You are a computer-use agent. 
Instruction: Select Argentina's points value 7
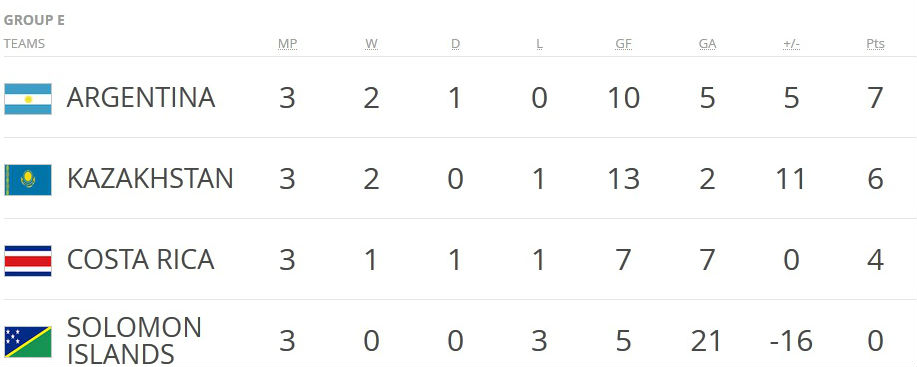click(x=875, y=98)
